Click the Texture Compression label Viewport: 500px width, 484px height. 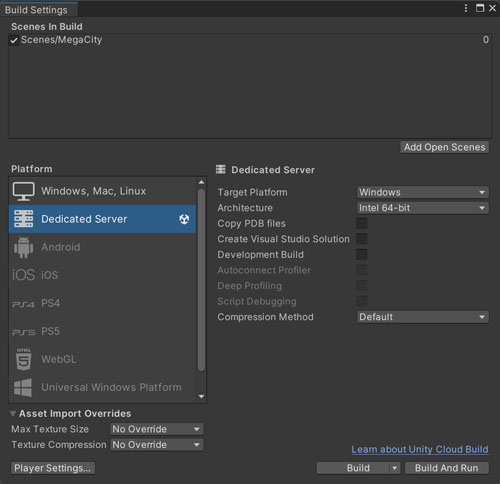click(x=59, y=445)
